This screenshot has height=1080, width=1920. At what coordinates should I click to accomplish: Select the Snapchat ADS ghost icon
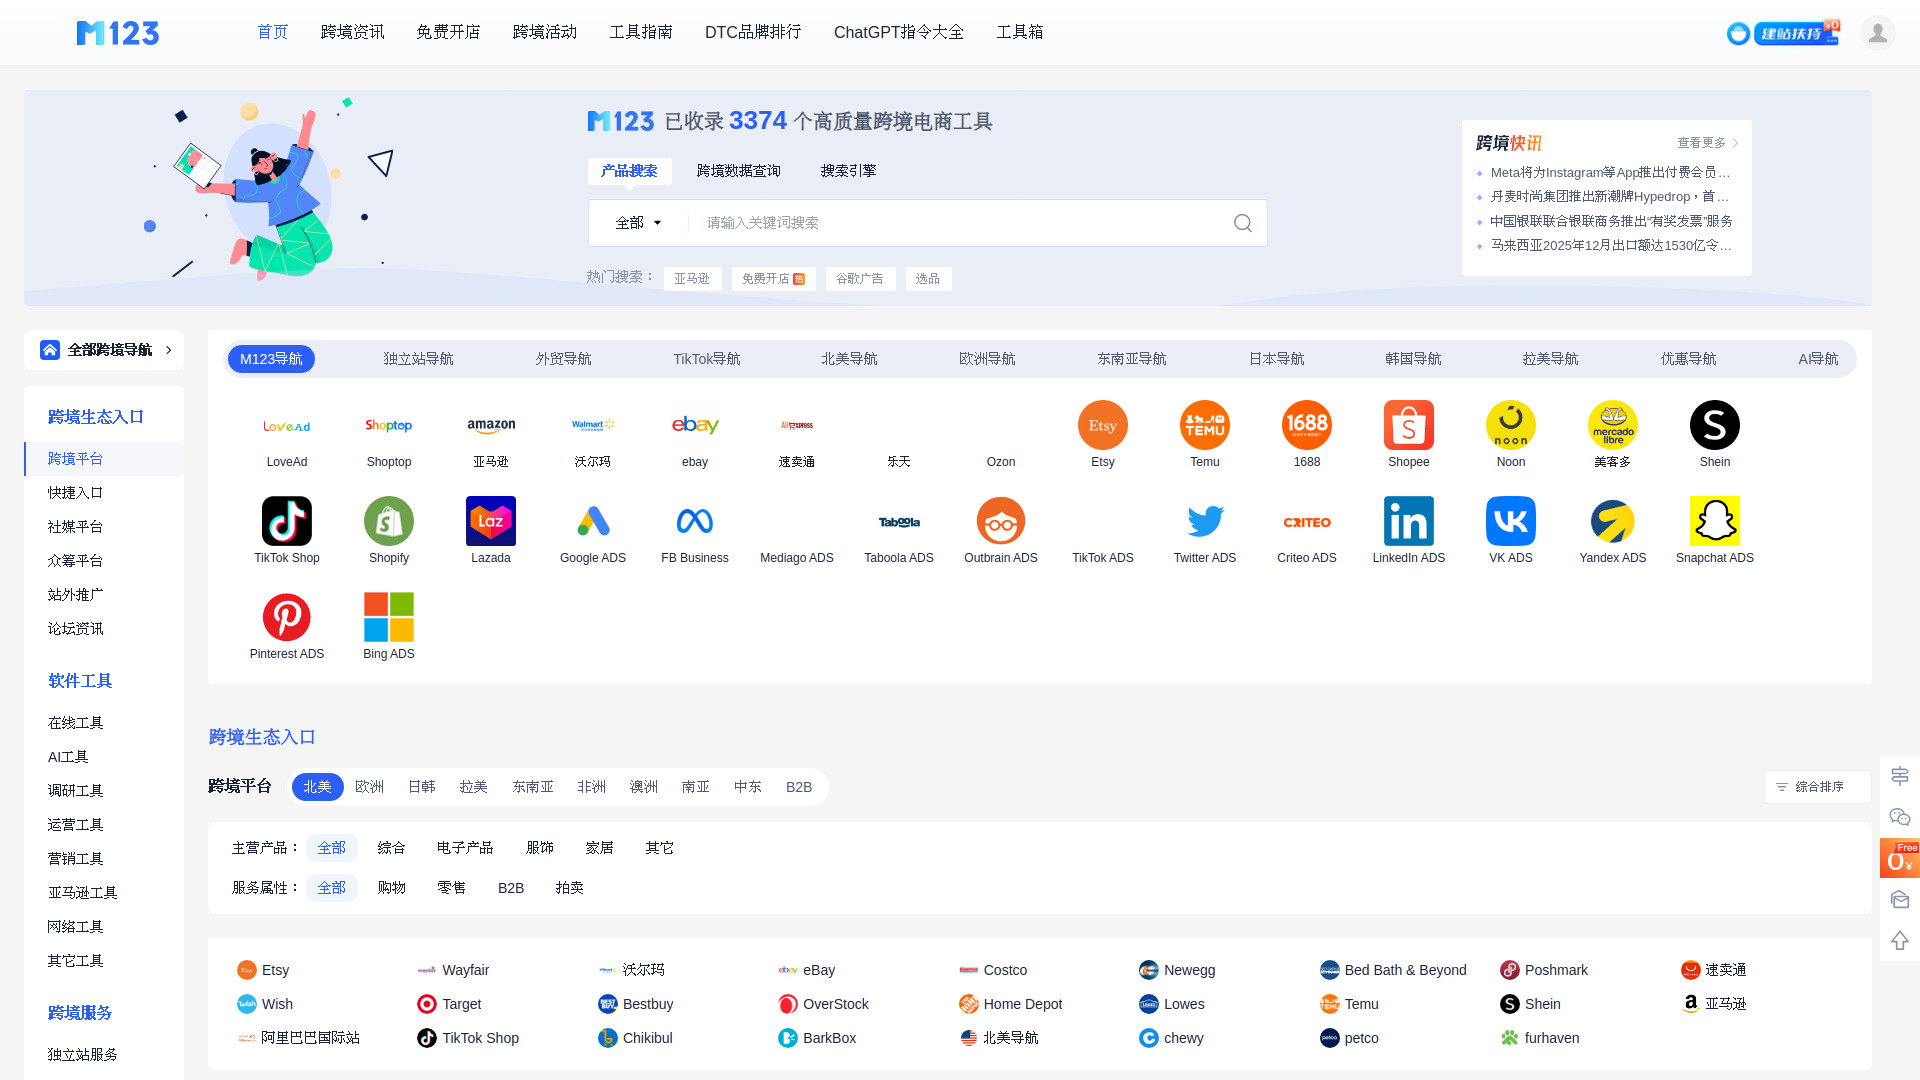coord(1714,521)
